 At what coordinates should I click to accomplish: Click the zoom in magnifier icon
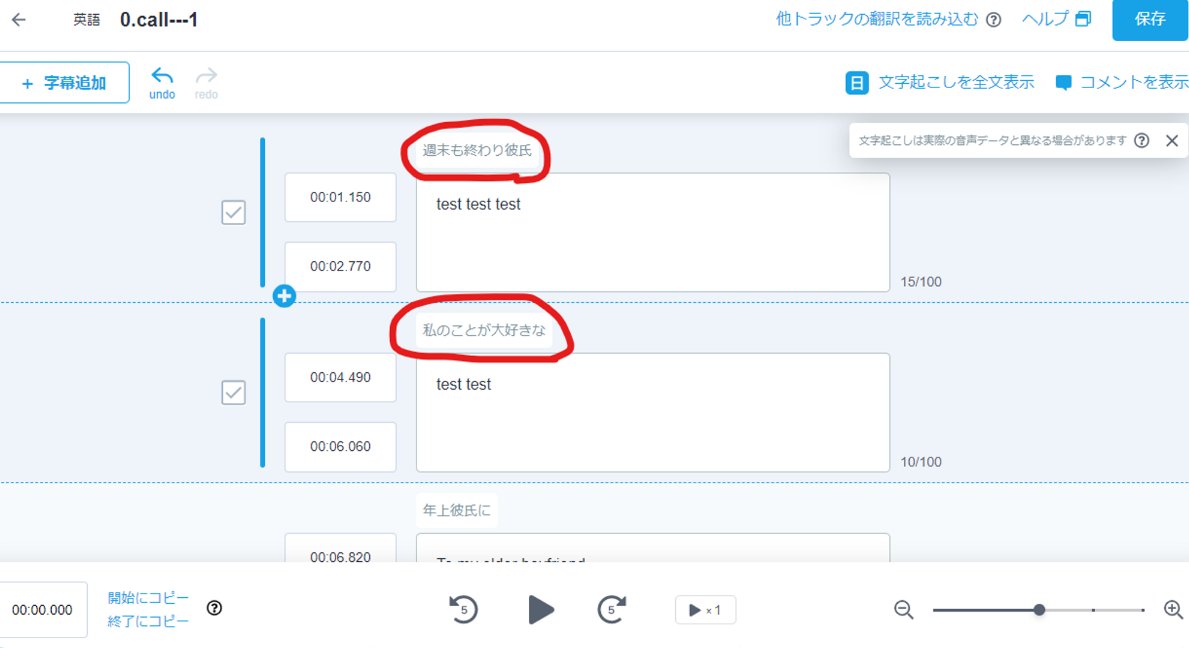[1173, 609]
